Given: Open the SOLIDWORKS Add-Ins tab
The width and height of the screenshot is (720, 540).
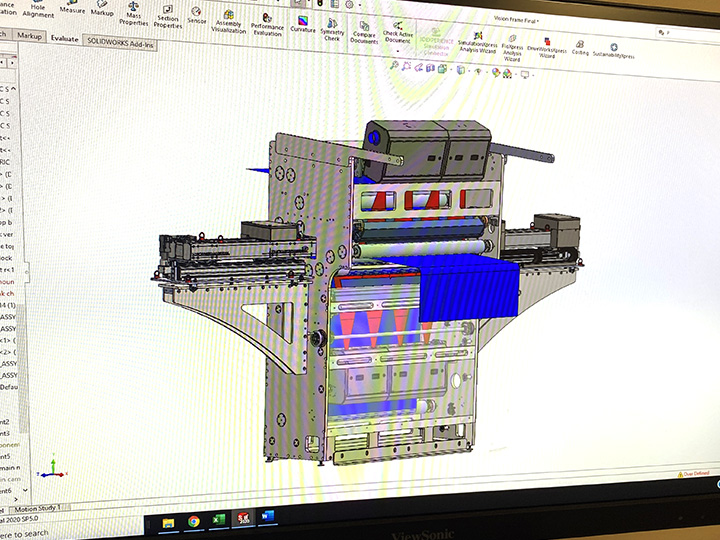Looking at the screenshot, I should 120,42.
